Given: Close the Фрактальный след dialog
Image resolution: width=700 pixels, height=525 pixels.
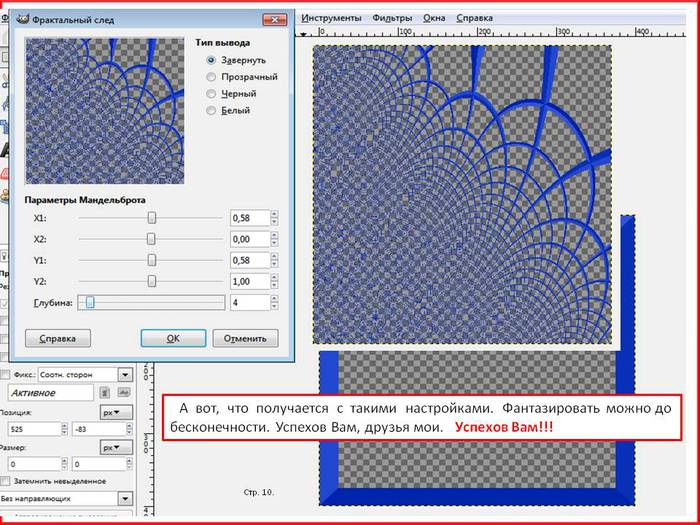Looking at the screenshot, I should pos(274,20).
